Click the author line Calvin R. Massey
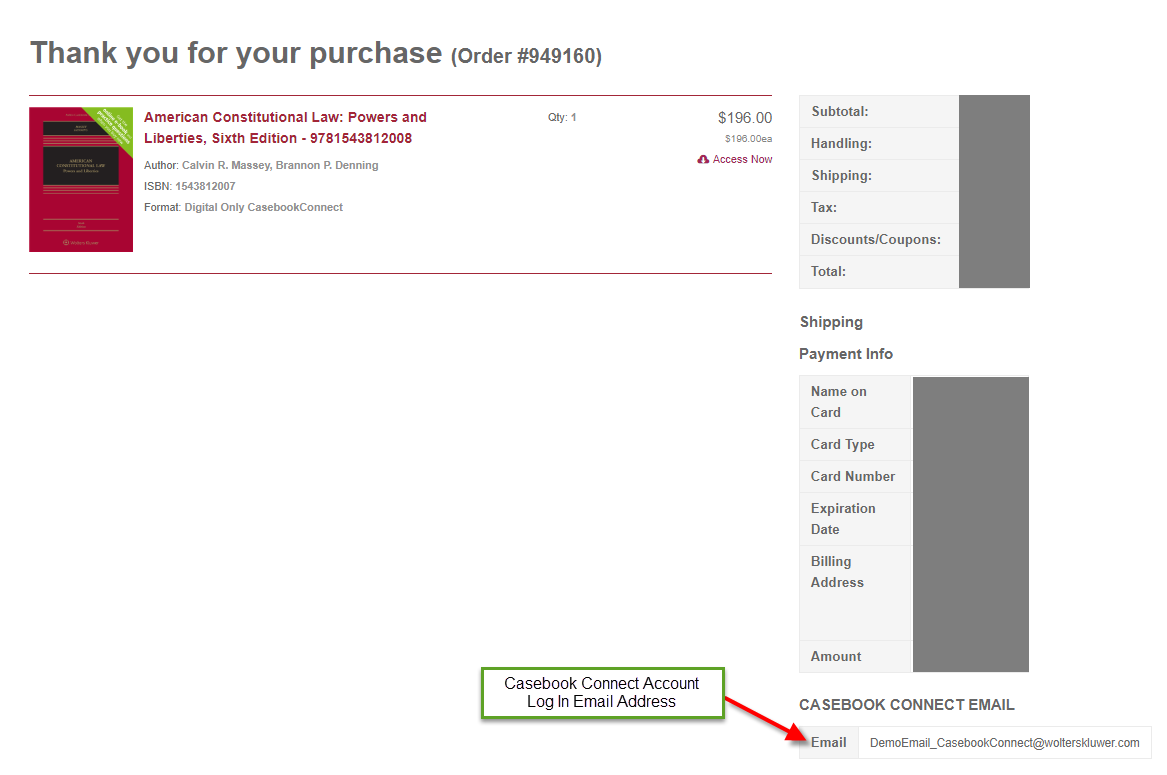Screen dimensions: 1167x775 [x=261, y=165]
